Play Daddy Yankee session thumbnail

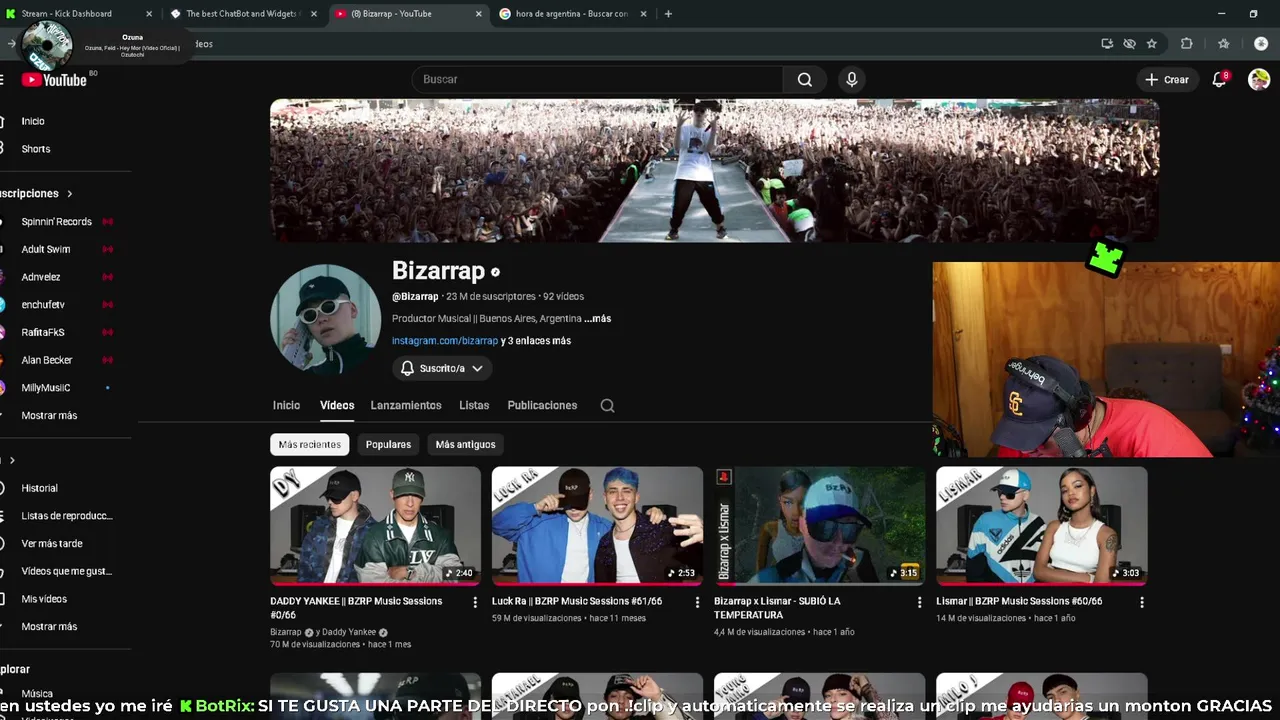(x=375, y=525)
